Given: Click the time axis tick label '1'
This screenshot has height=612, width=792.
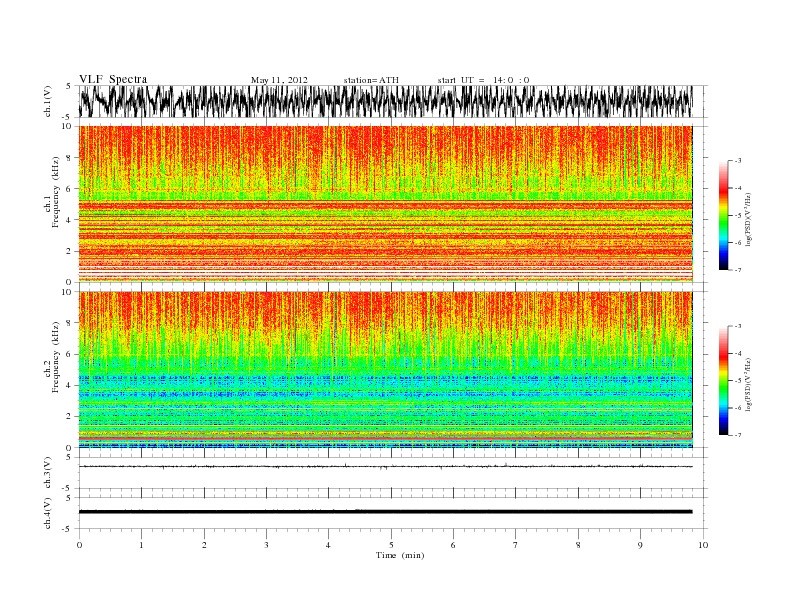Looking at the screenshot, I should (x=142, y=545).
